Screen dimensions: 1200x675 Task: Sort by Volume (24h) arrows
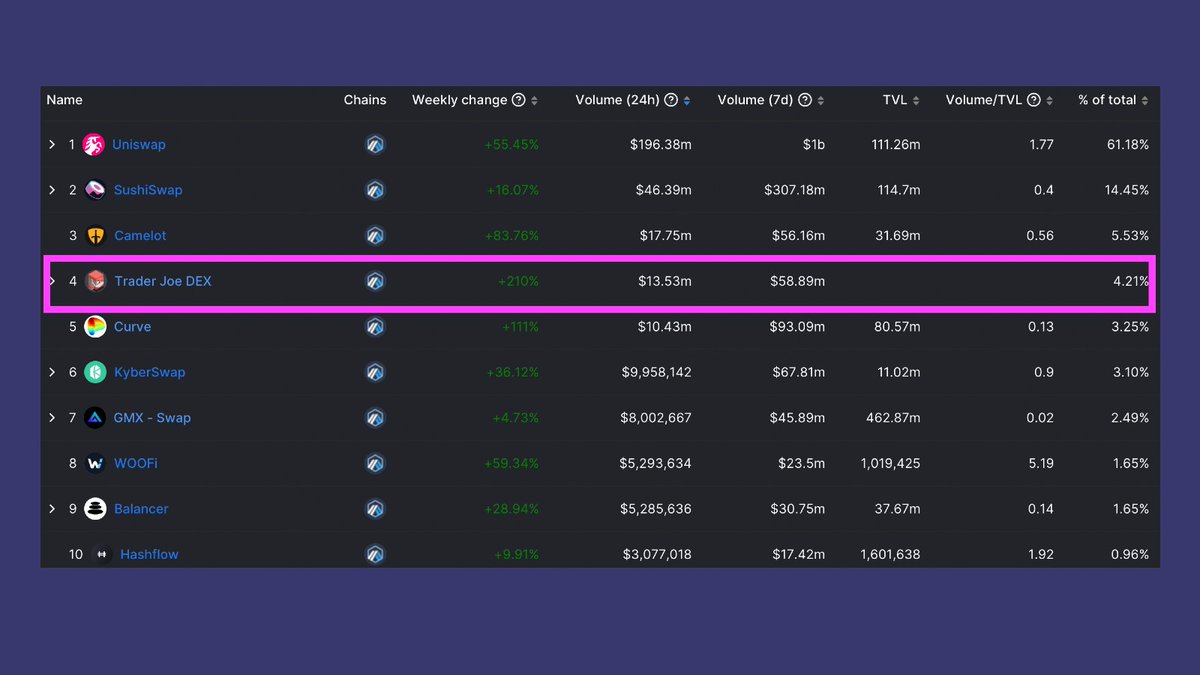[x=686, y=101]
